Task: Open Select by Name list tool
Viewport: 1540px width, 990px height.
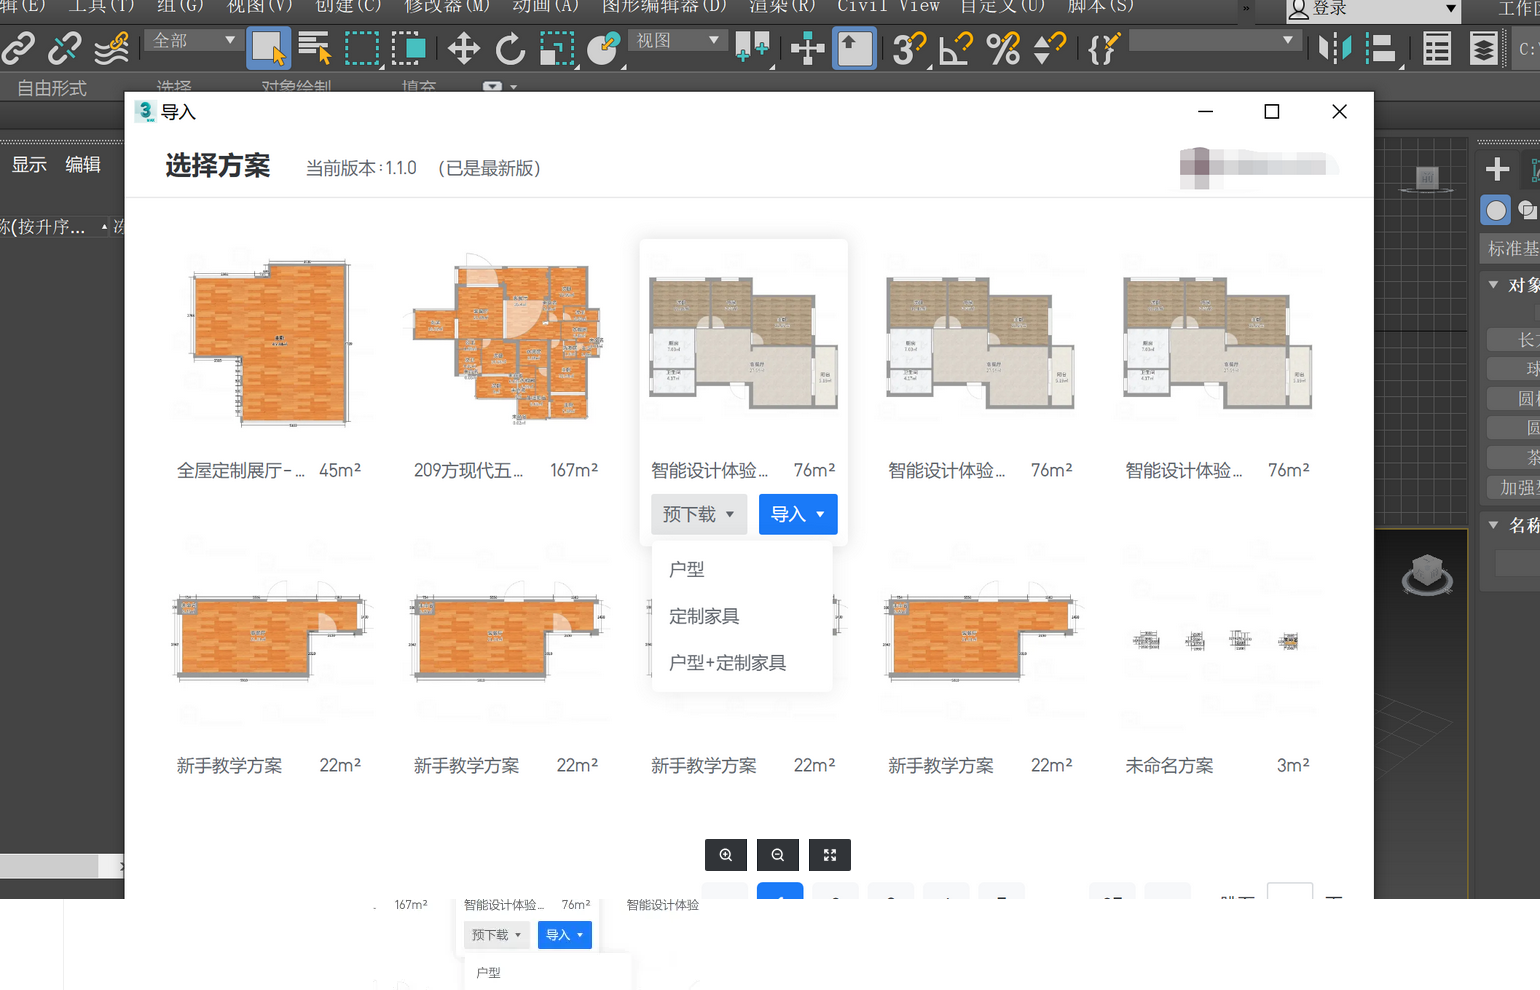Action: pos(314,48)
